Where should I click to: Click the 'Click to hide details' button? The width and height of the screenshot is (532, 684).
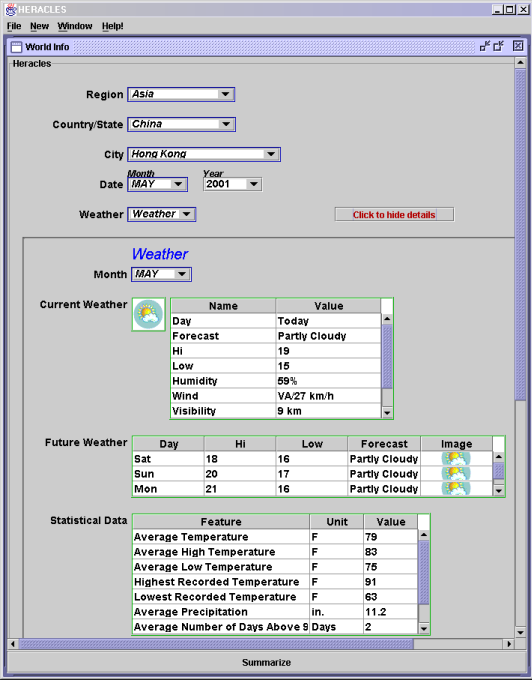[394, 215]
